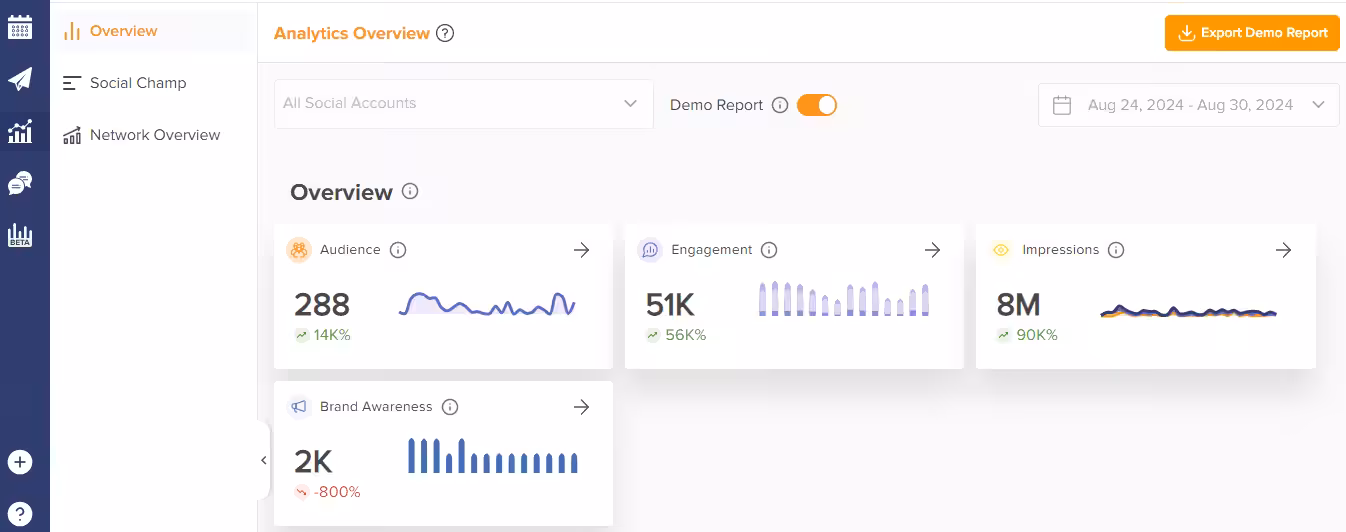Open Brand Awareness details via arrow icon
This screenshot has height=532, width=1346.
pos(582,407)
